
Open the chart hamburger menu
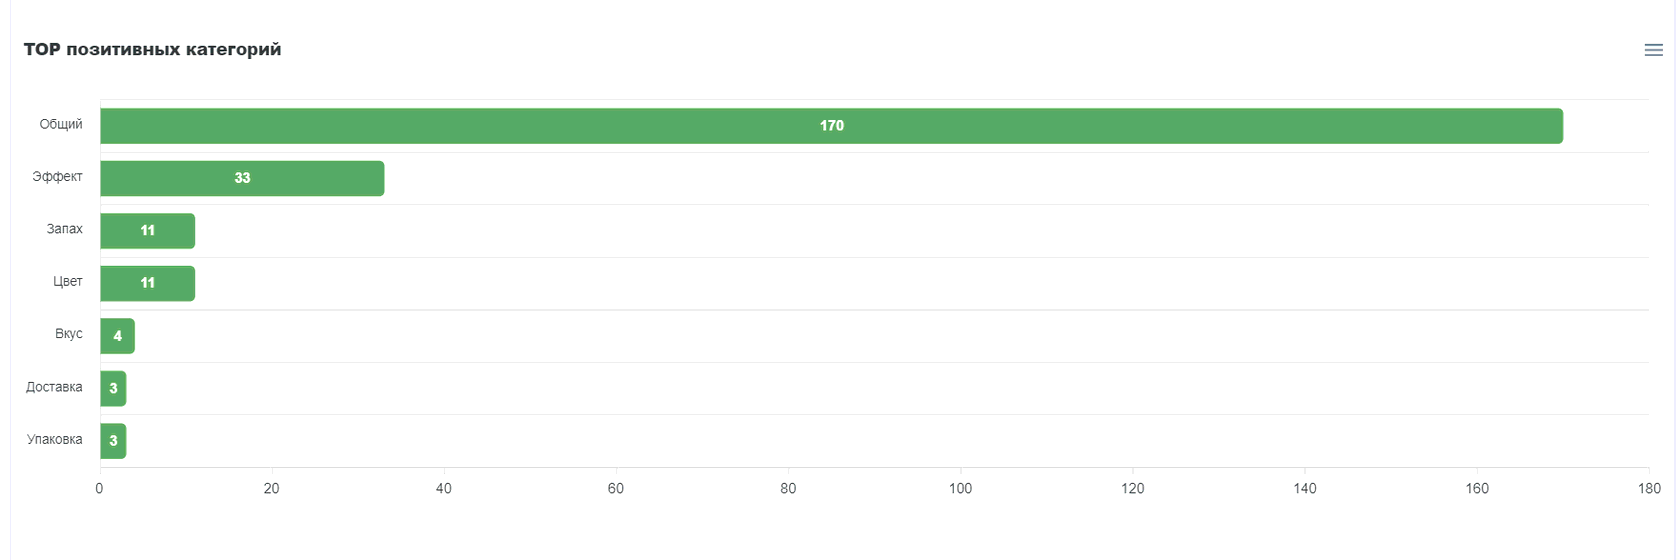1653,50
